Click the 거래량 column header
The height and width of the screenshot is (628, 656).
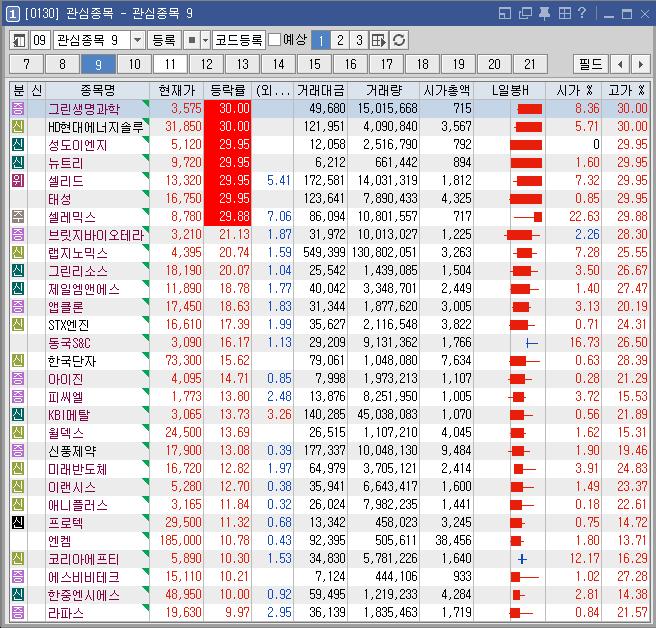pyautogui.click(x=384, y=90)
